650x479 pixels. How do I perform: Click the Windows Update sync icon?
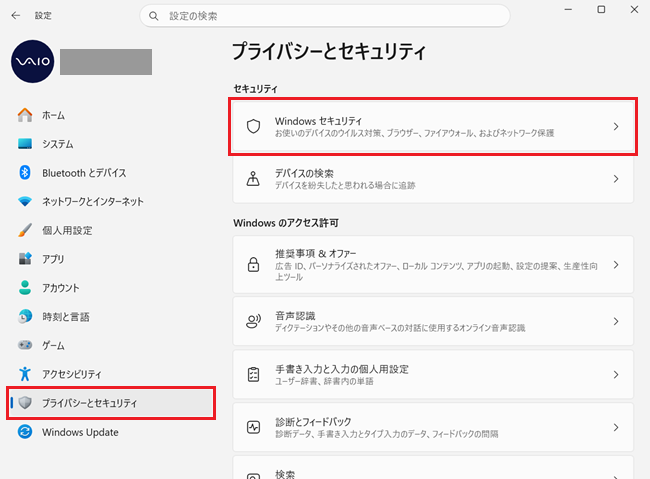click(25, 432)
